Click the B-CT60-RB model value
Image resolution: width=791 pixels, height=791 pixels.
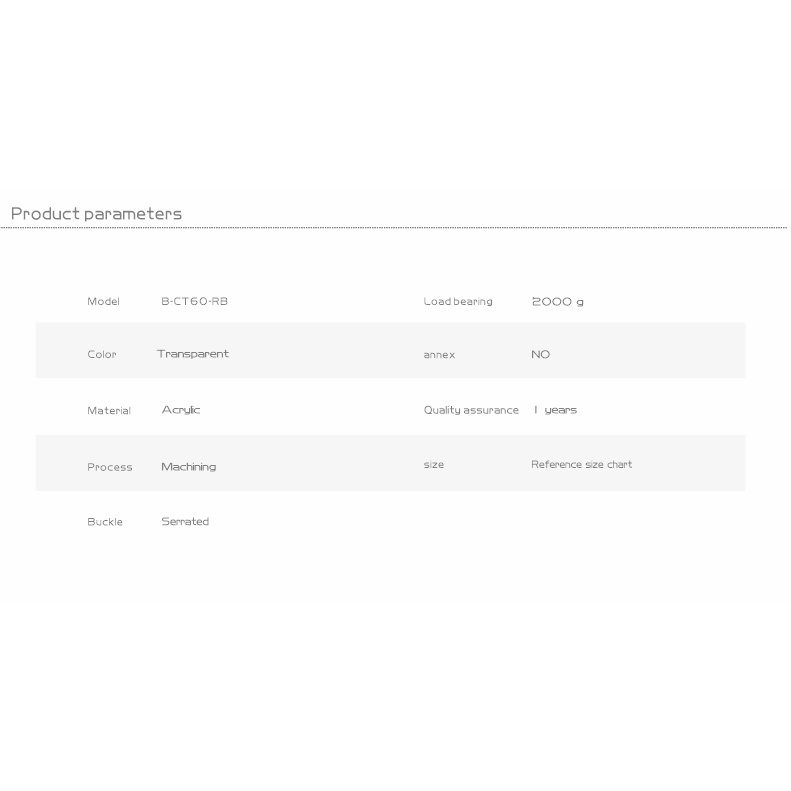pos(194,301)
